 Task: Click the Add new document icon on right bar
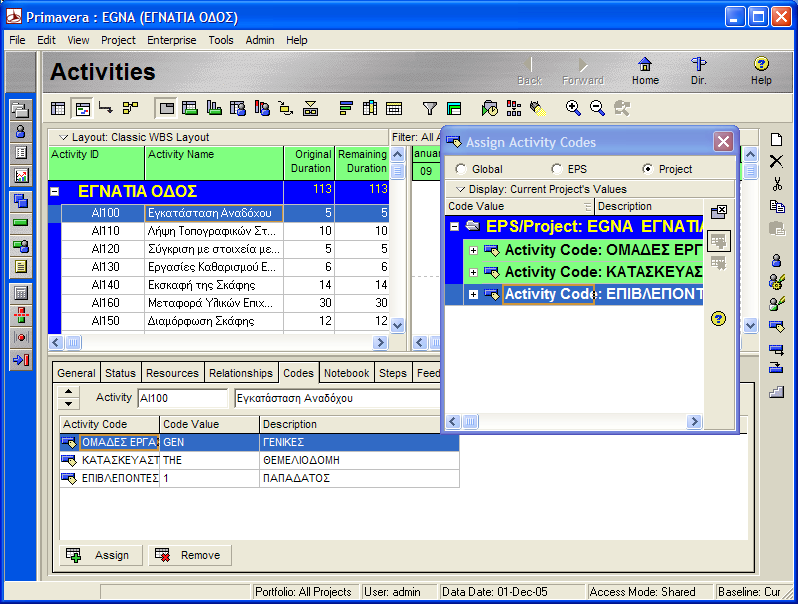pos(776,139)
